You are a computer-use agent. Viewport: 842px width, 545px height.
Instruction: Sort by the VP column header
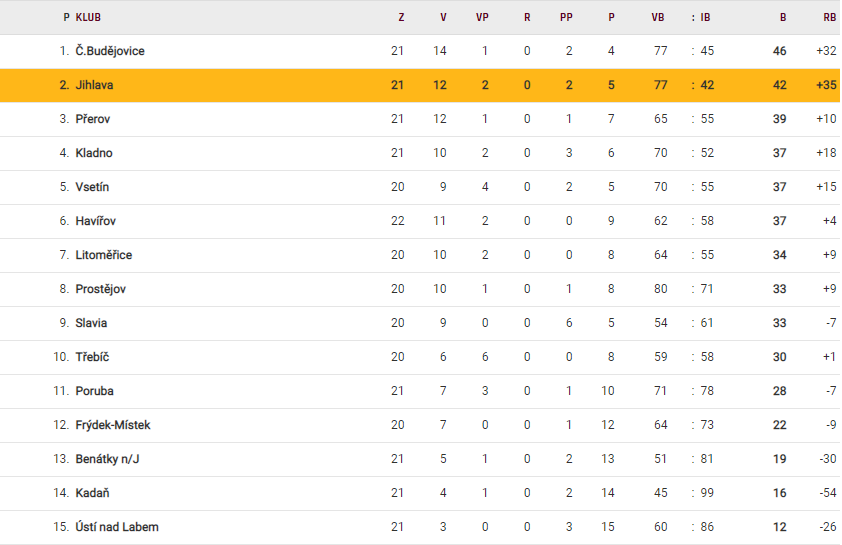(x=482, y=17)
